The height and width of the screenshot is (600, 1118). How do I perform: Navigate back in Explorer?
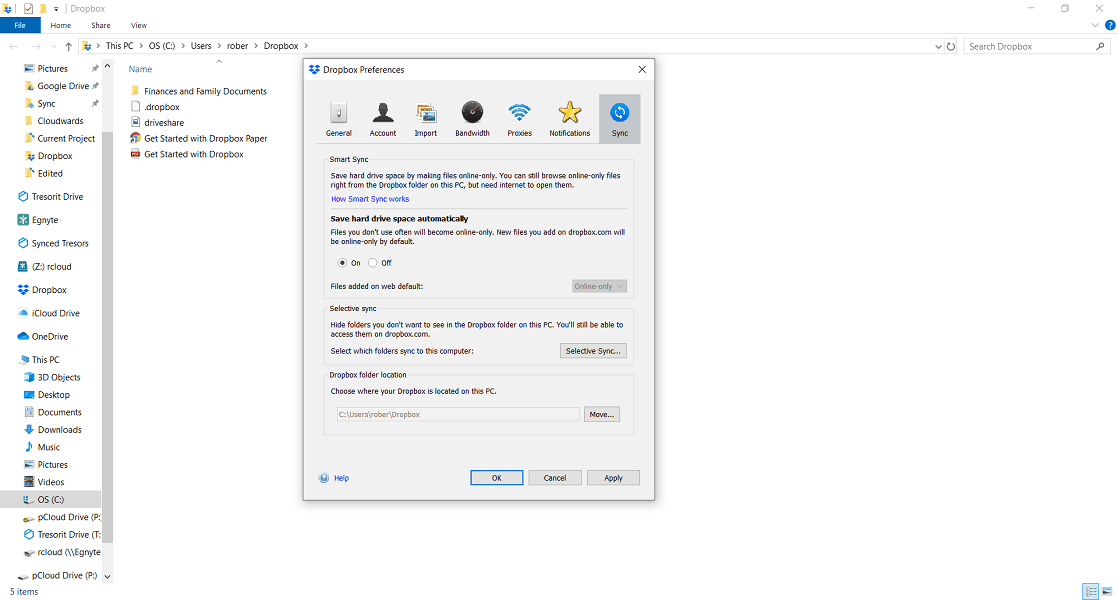14,46
